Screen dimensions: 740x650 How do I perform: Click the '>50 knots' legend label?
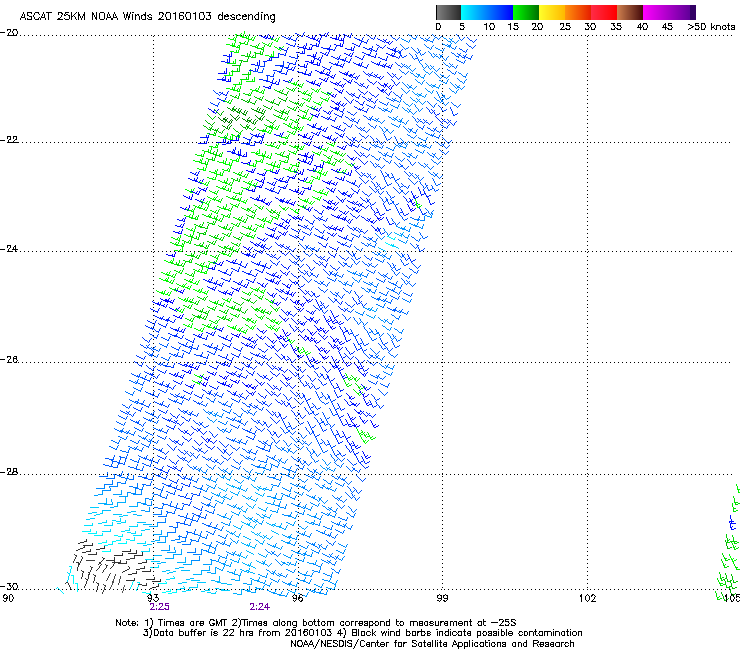711,27
